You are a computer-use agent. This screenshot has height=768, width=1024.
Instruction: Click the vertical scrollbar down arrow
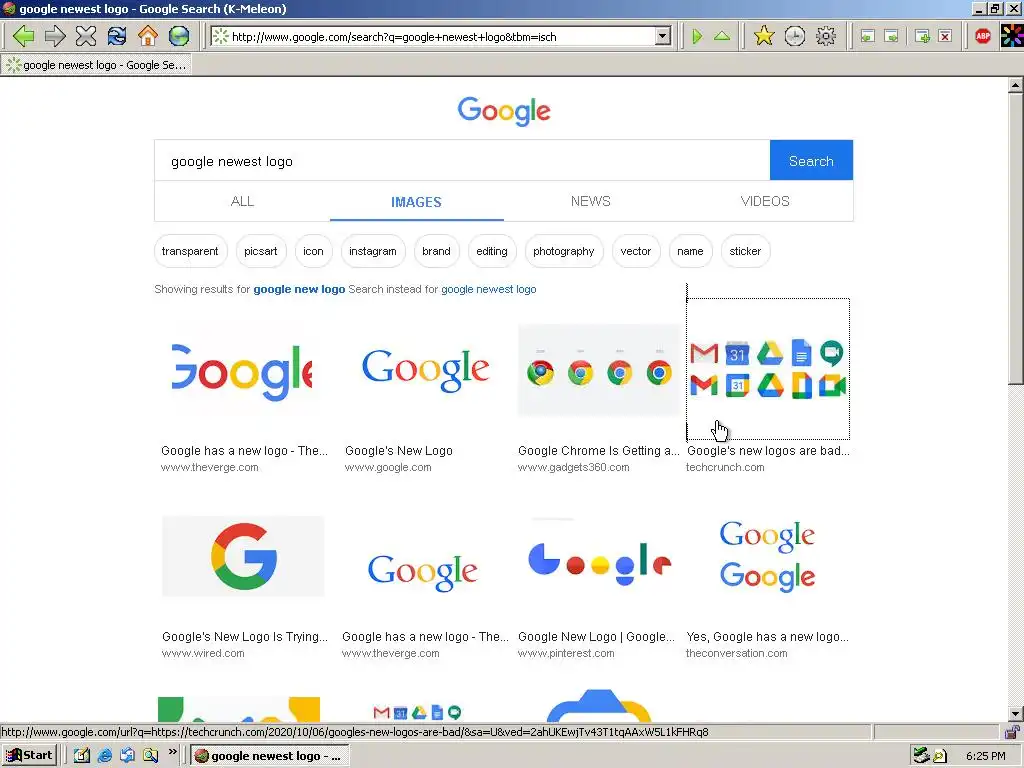1016,714
